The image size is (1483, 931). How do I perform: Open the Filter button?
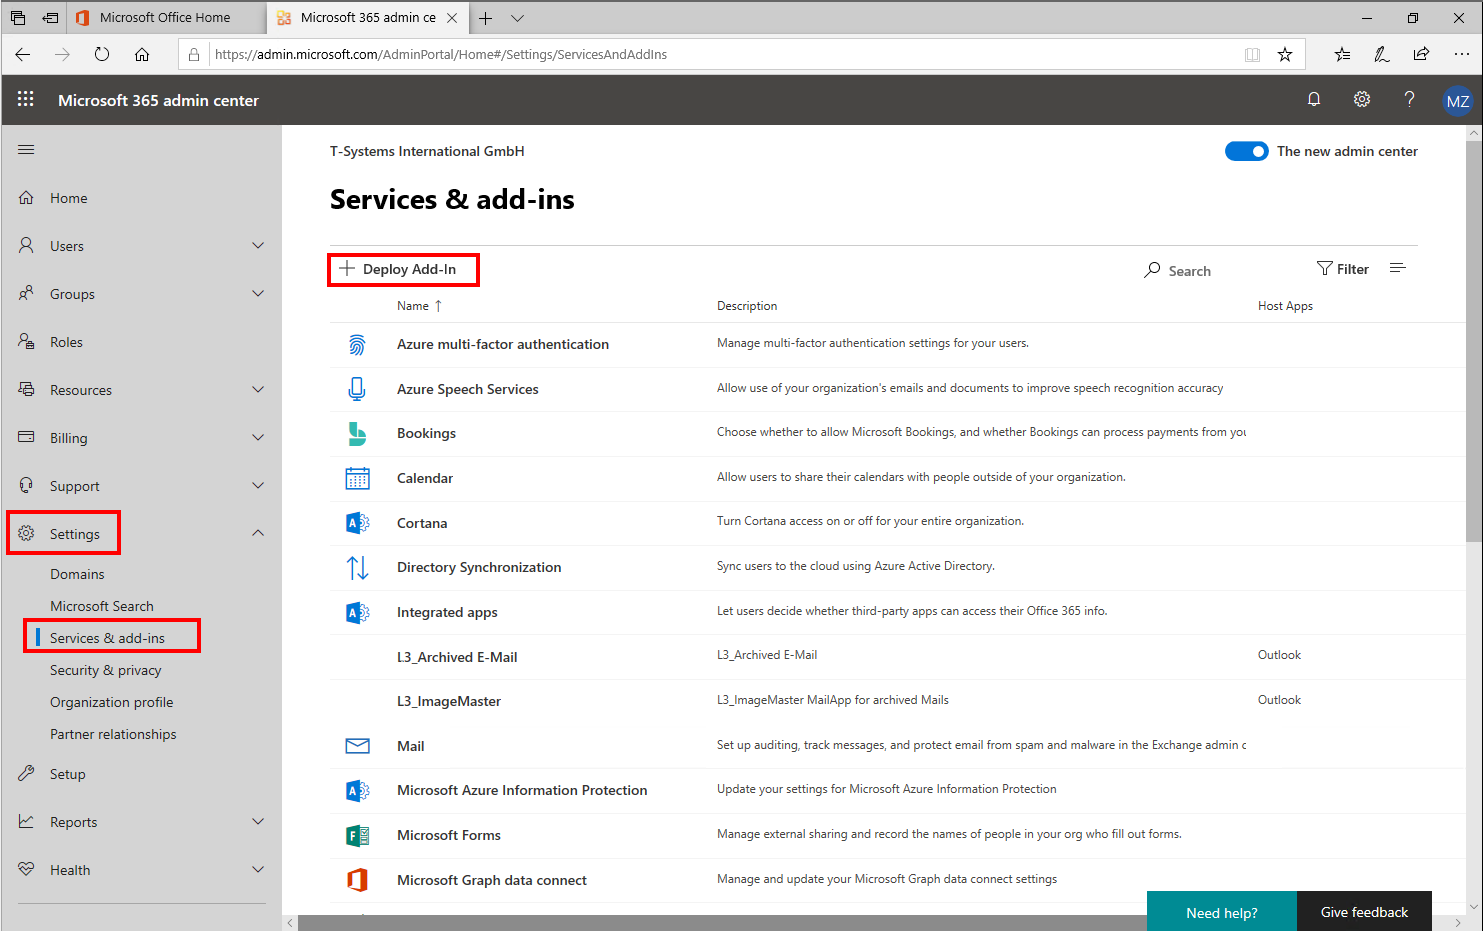pos(1343,269)
